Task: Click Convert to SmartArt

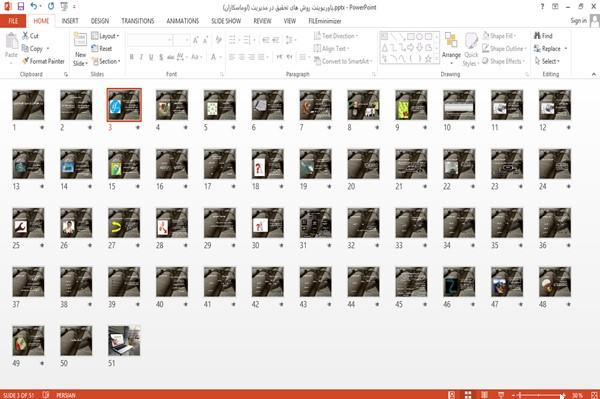Action: (x=343, y=61)
